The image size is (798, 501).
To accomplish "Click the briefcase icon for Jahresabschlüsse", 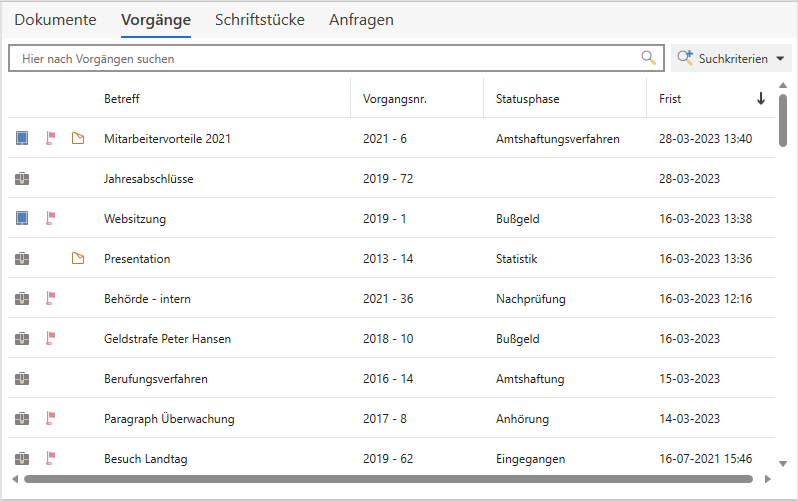I will [x=22, y=178].
